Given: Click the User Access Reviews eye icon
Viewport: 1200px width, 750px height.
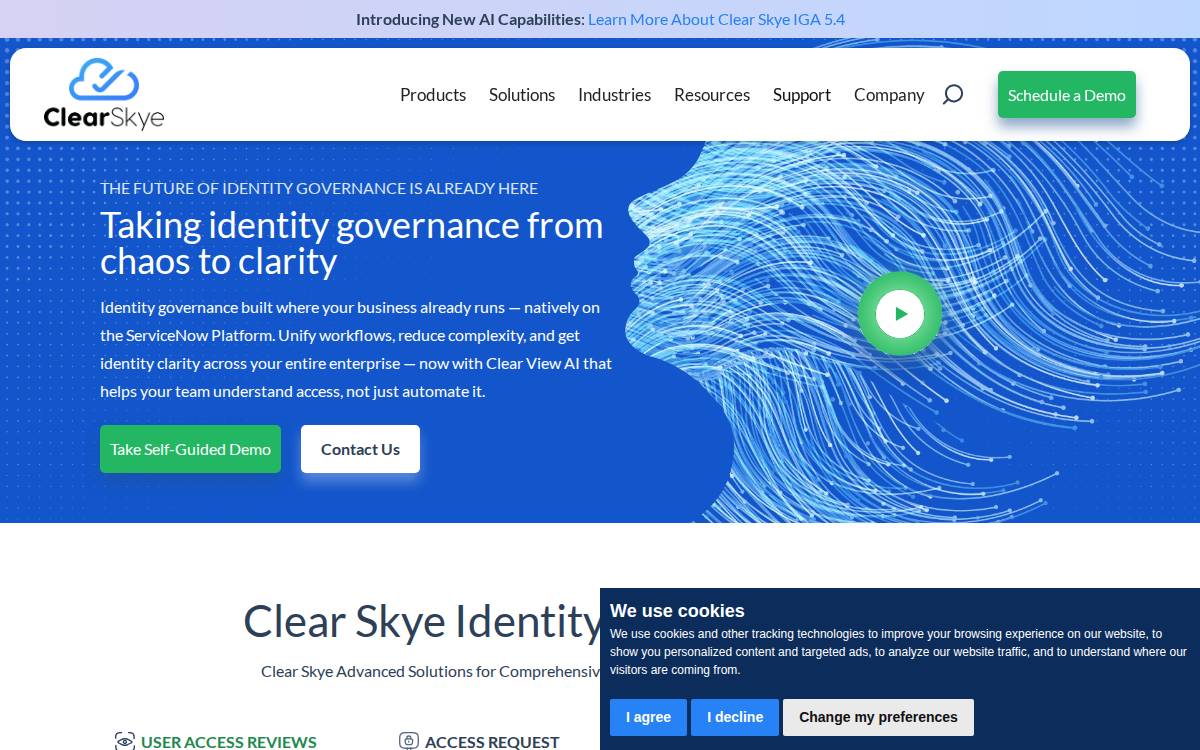Looking at the screenshot, I should coord(125,741).
